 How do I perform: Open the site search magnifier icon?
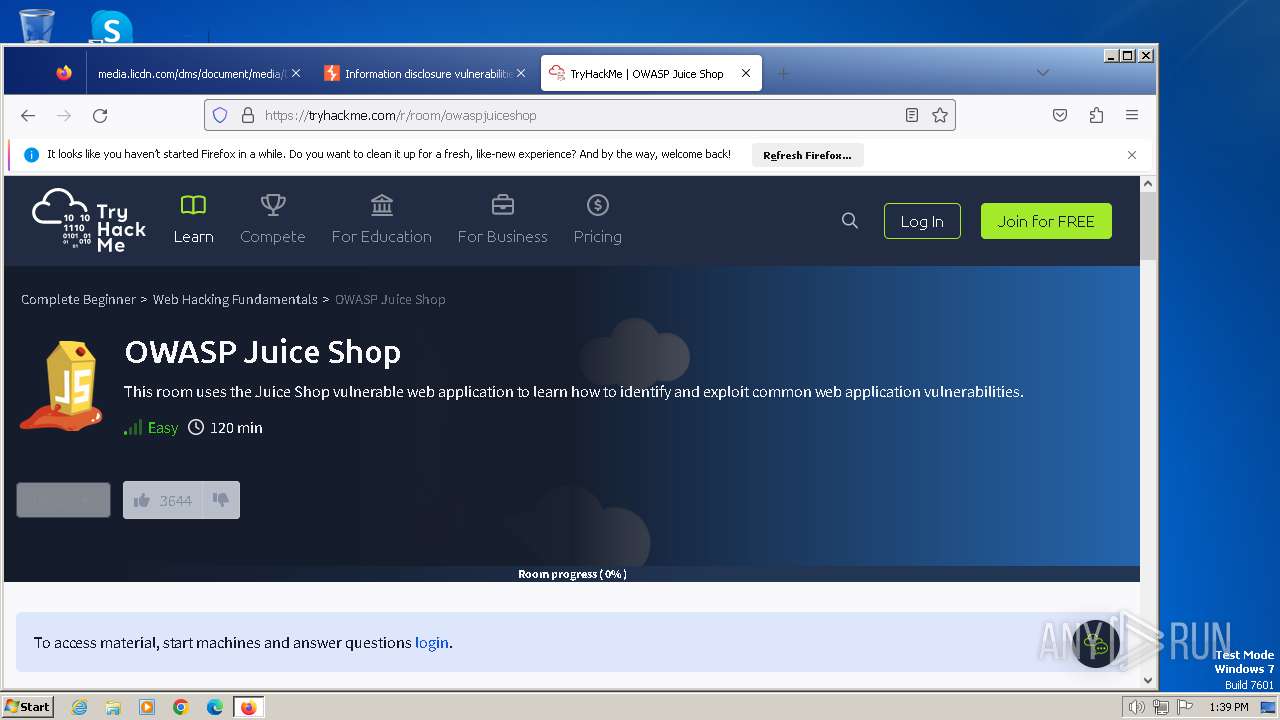850,221
